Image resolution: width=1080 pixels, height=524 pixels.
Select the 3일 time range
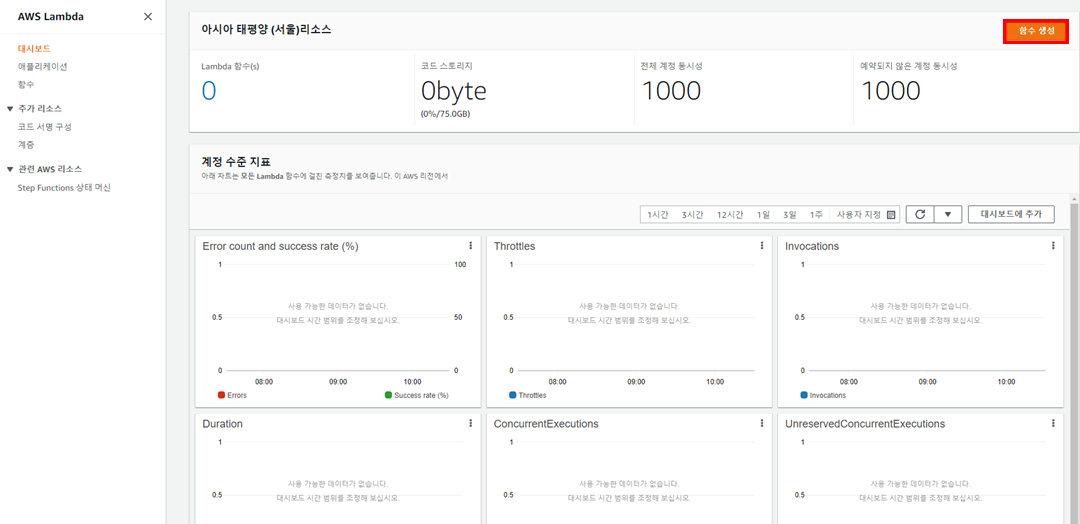[789, 215]
